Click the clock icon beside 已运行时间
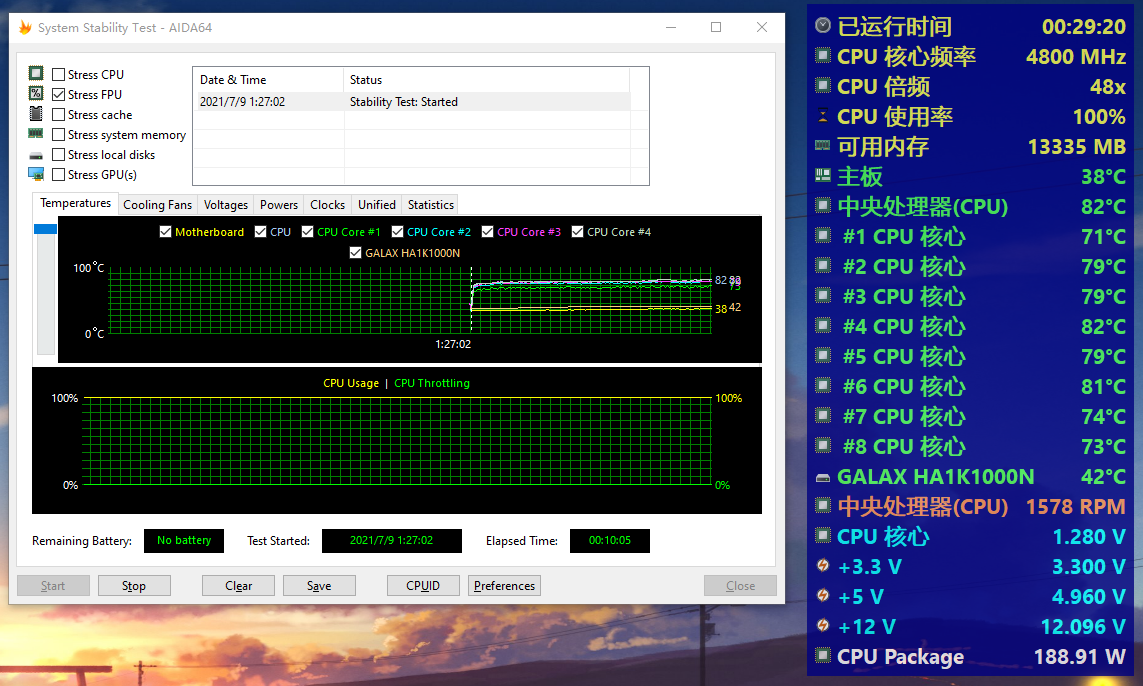This screenshot has width=1143, height=686. [822, 27]
